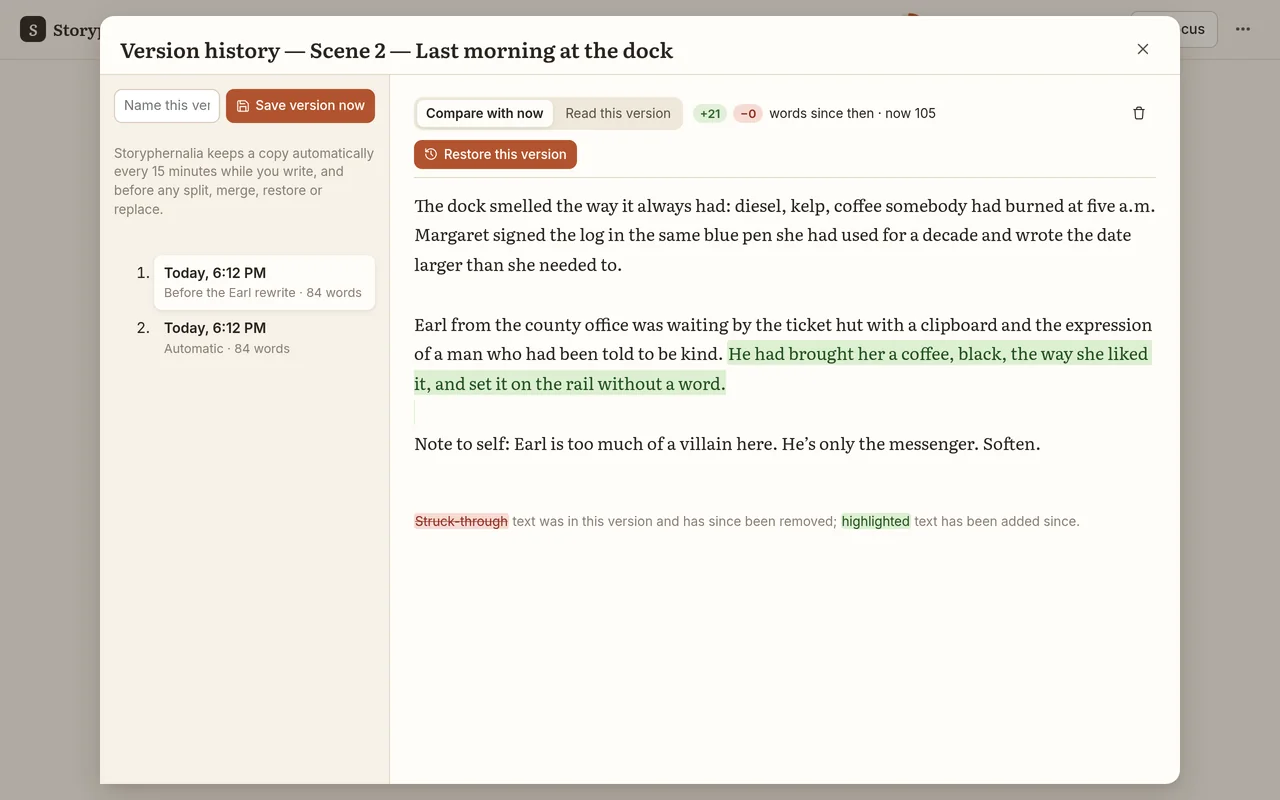The image size is (1280, 800).
Task: Click the −0 words removed badge
Action: 748,113
